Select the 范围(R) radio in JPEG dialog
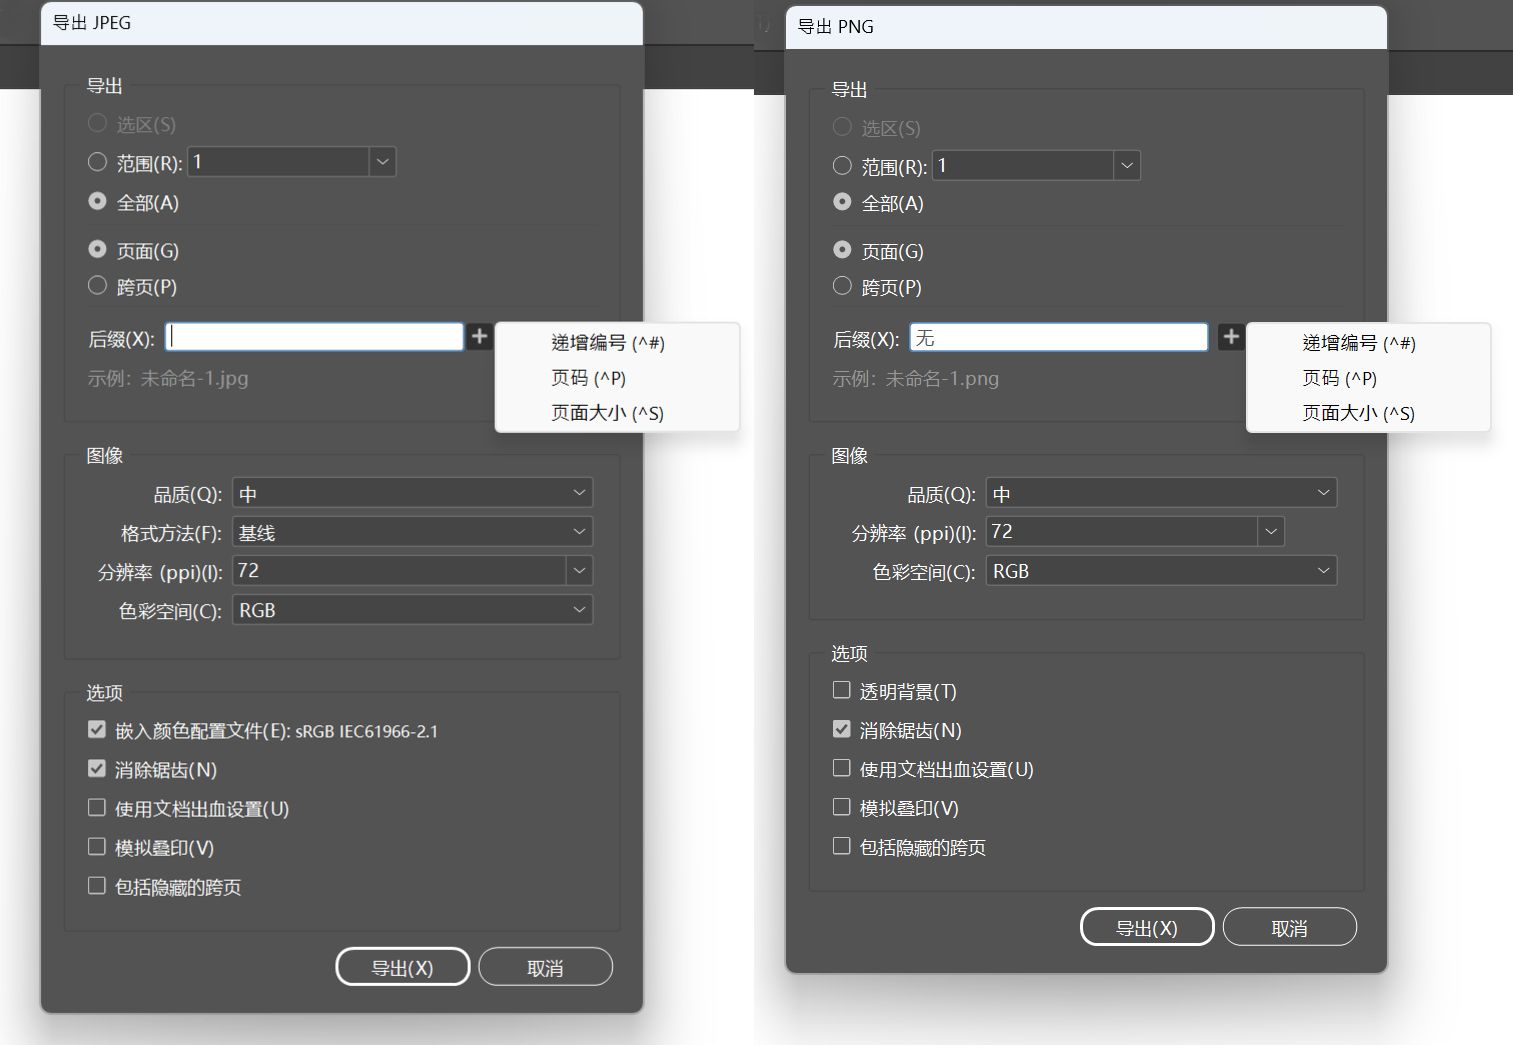Image resolution: width=1513 pixels, height=1045 pixels. point(97,161)
